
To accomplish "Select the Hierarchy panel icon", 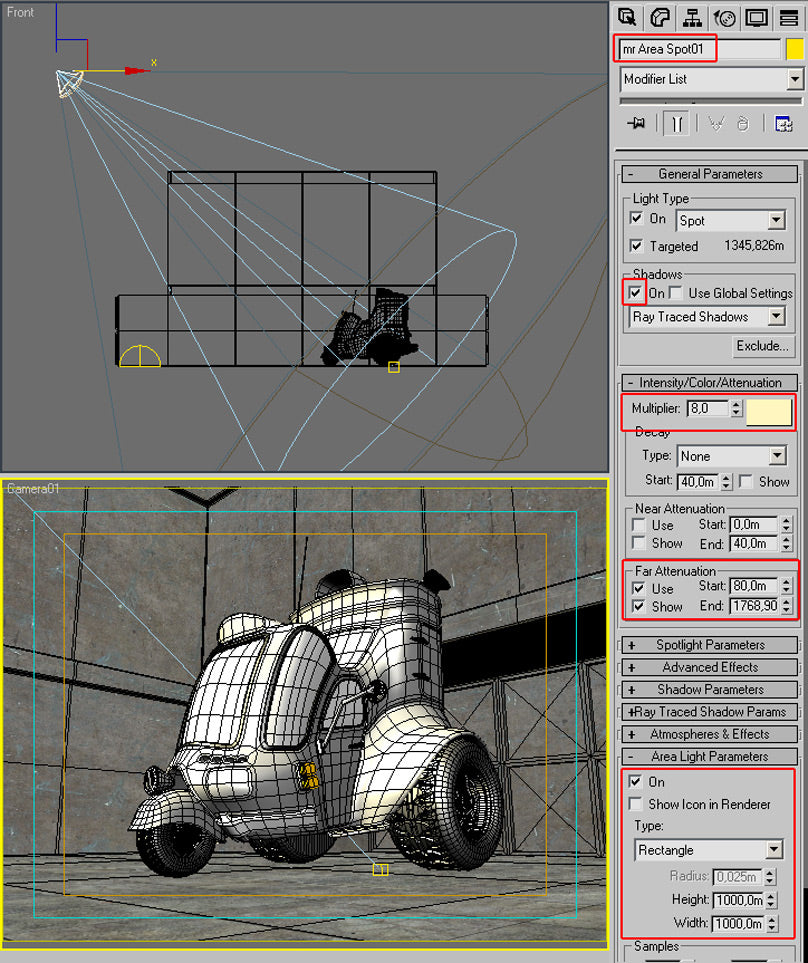I will (691, 17).
